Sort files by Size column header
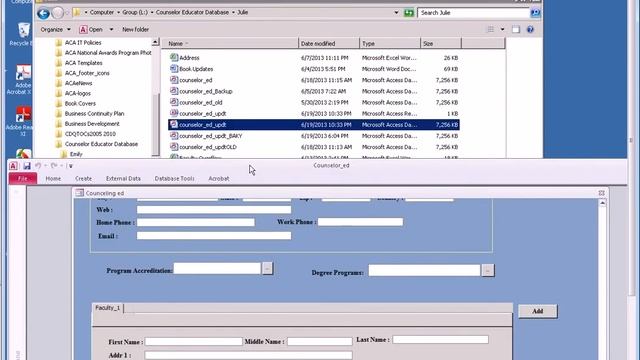640x360 pixels. (441, 43)
